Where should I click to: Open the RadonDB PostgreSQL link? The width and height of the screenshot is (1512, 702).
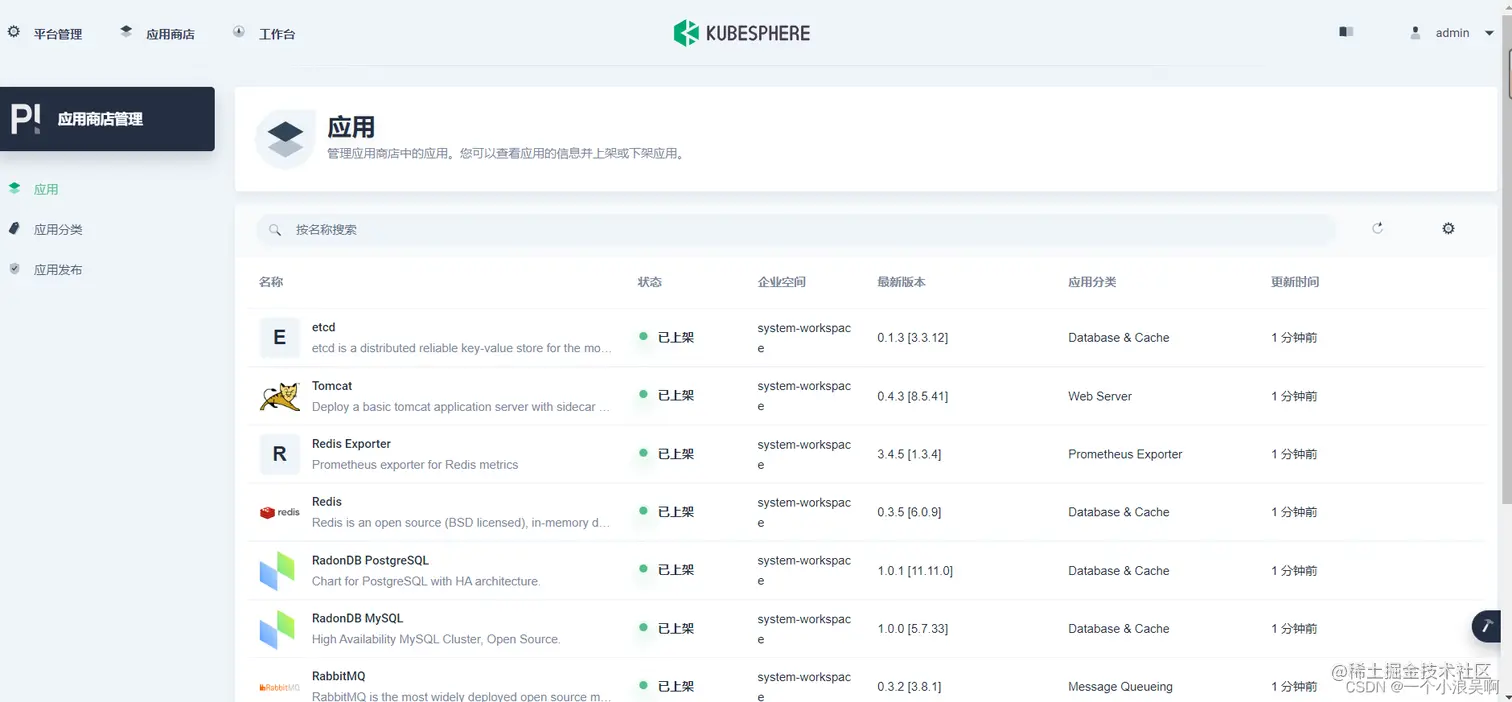click(370, 560)
